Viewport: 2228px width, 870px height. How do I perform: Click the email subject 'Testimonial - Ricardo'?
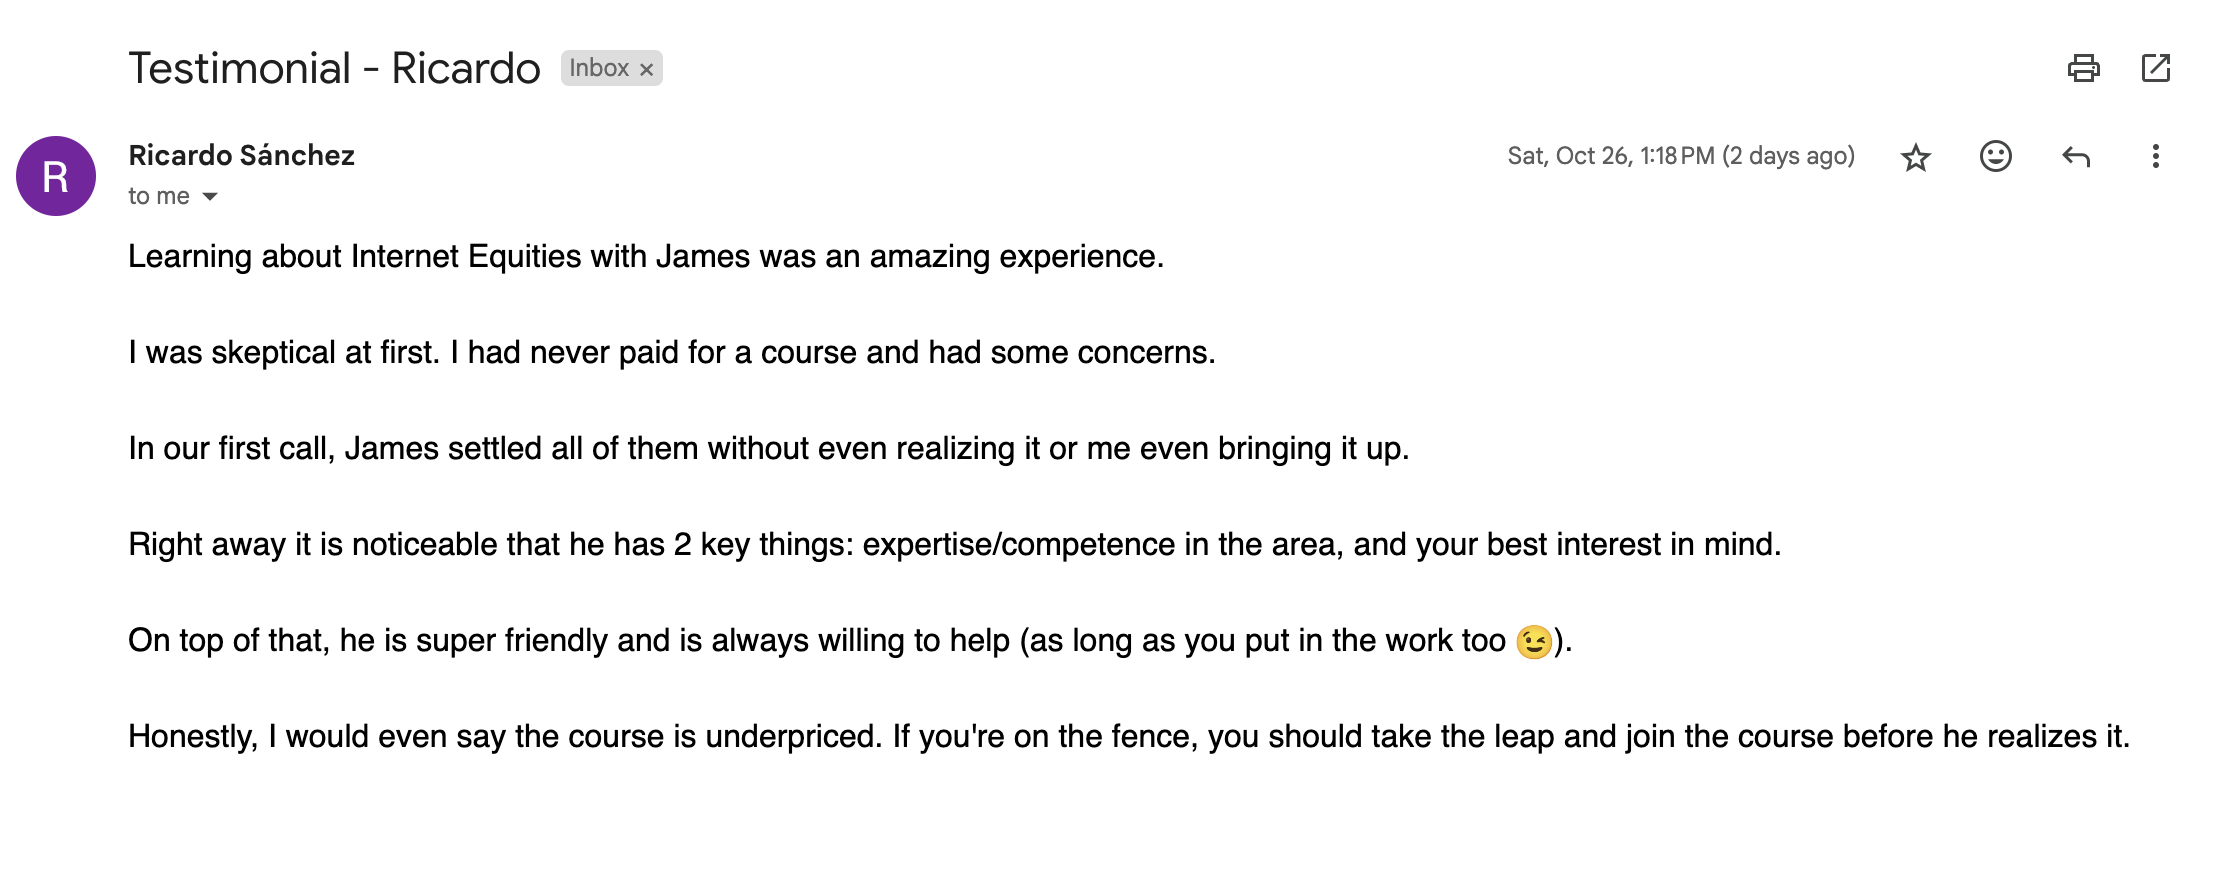pos(334,67)
